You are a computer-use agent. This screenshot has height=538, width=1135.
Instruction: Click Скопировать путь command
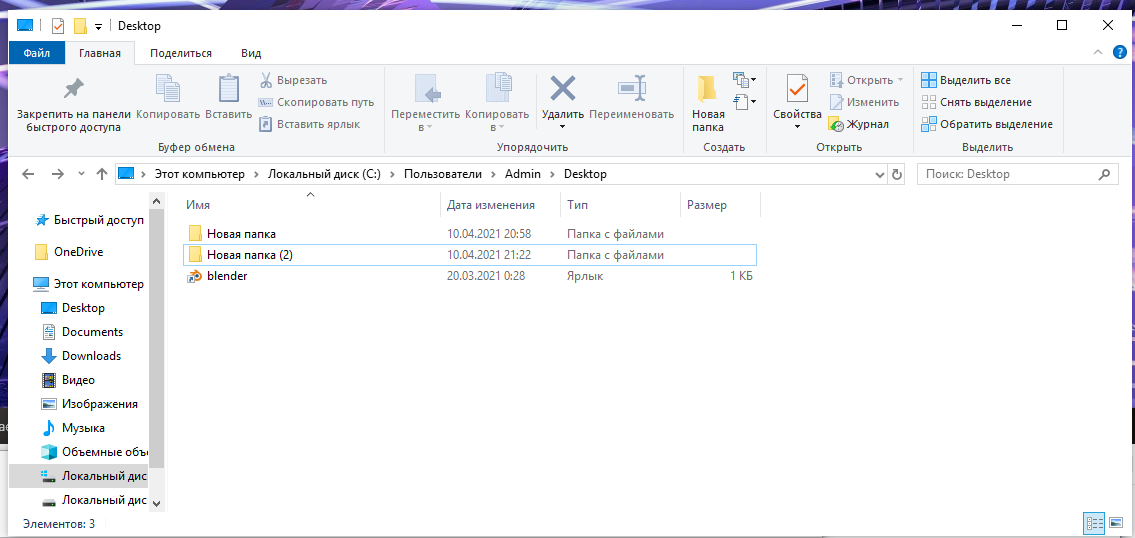(316, 102)
